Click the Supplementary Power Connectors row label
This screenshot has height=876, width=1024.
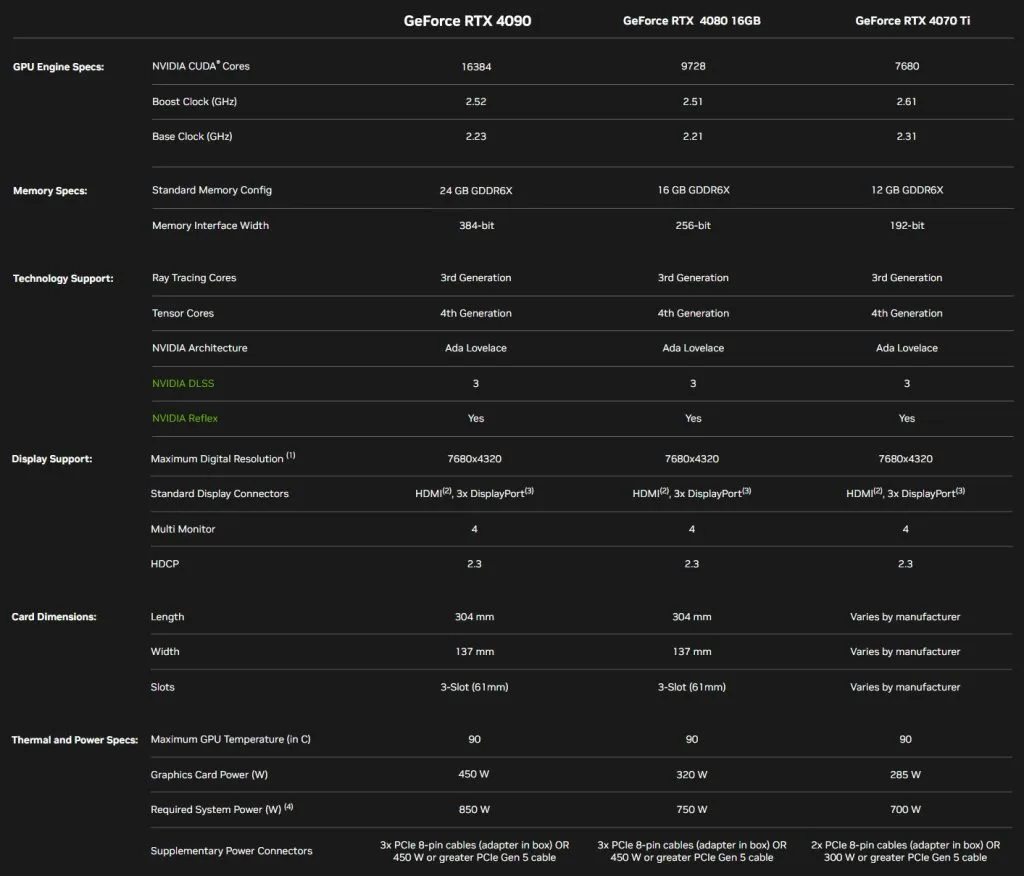[x=231, y=851]
